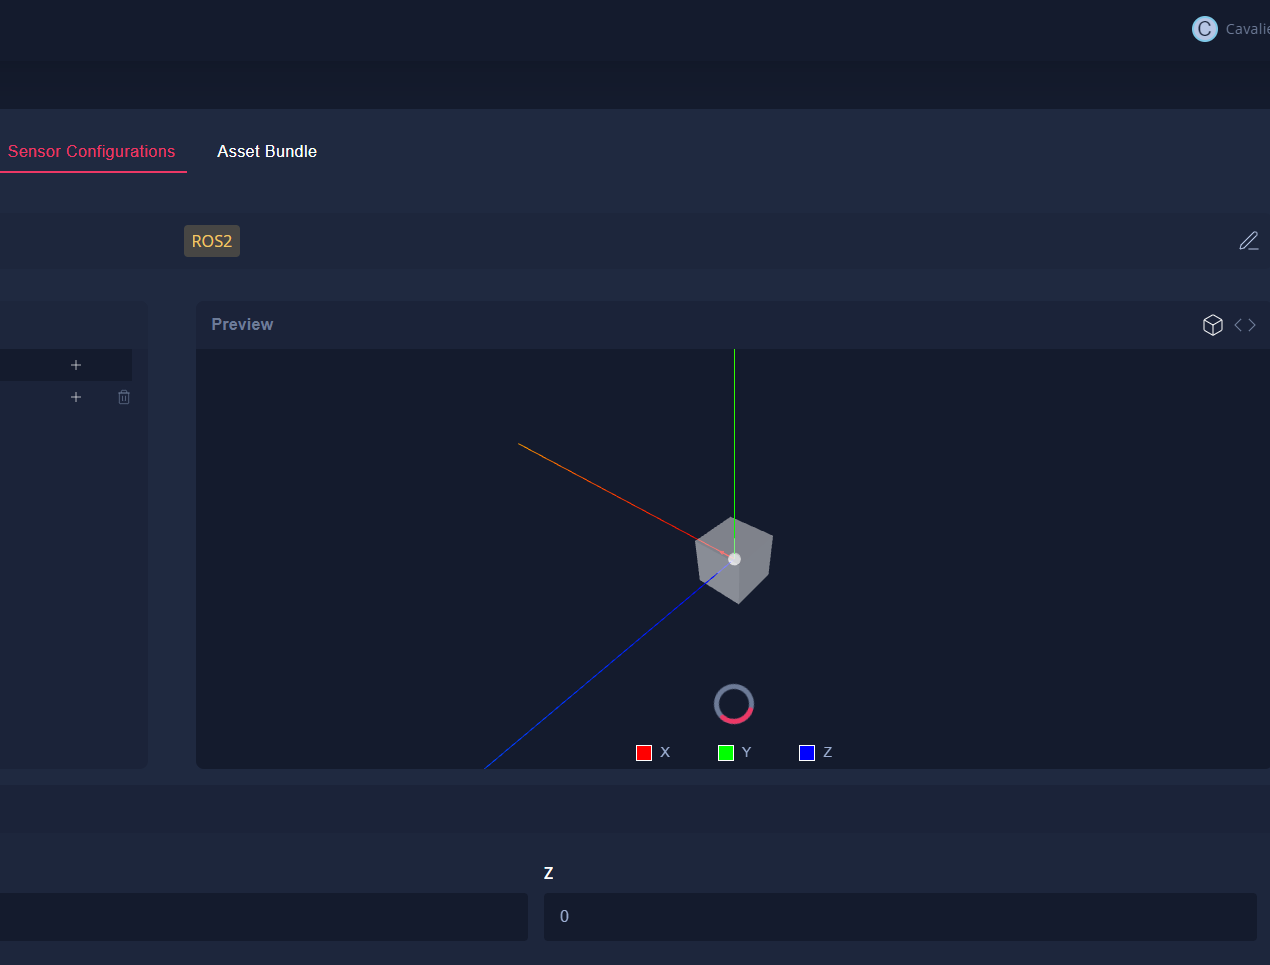Click the Z value input field showing 0
Viewport: 1270px width, 965px height.
click(900, 916)
